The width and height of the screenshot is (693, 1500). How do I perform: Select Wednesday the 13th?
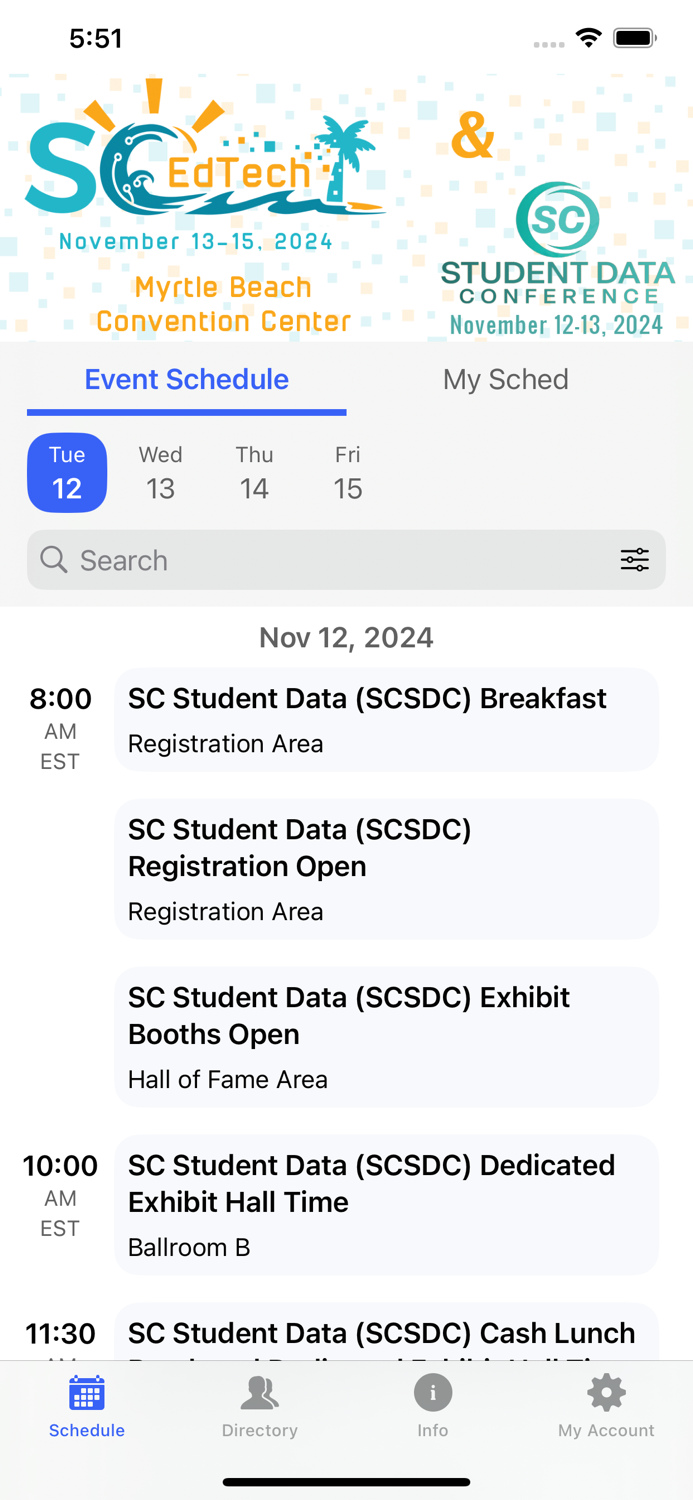point(160,472)
